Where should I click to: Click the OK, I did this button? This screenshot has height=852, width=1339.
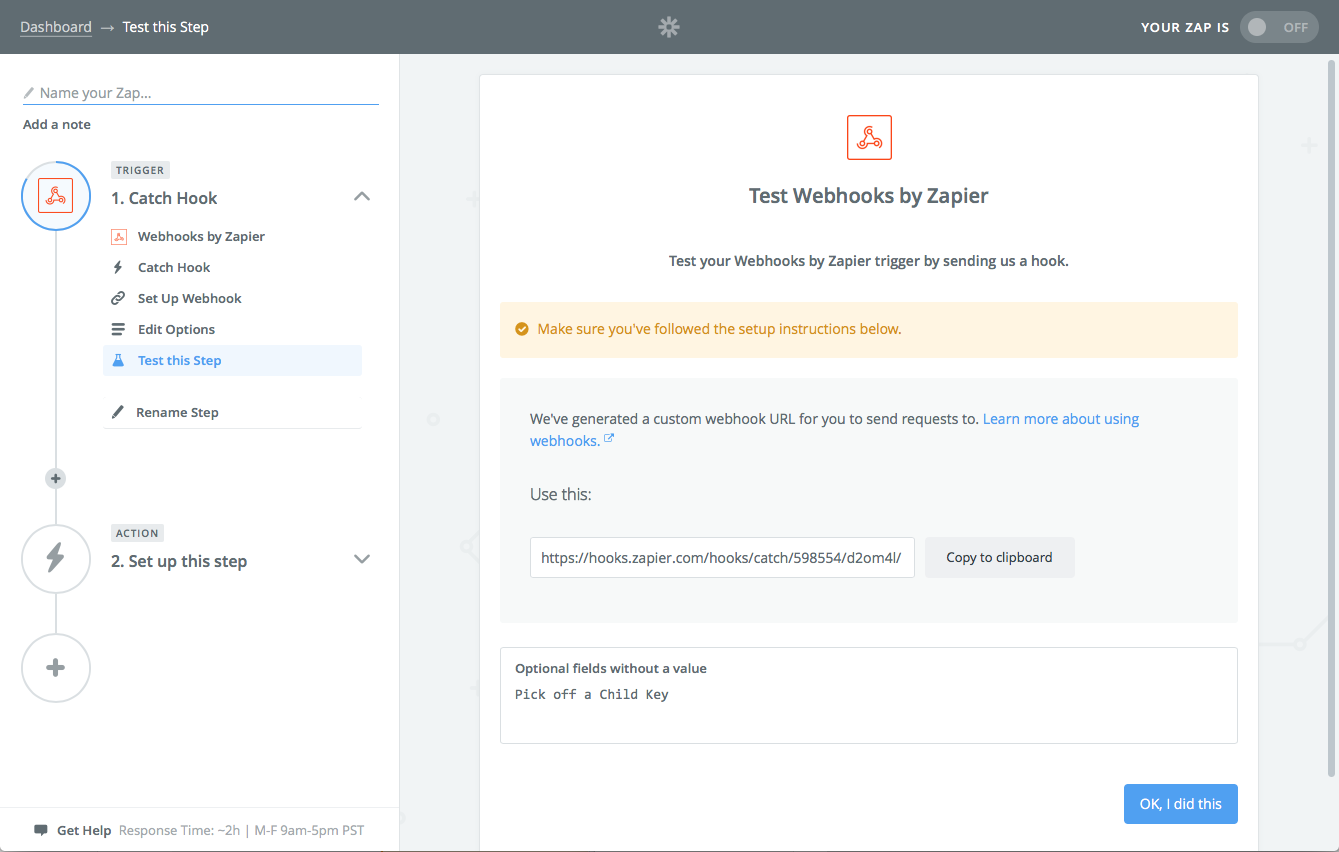(1181, 804)
